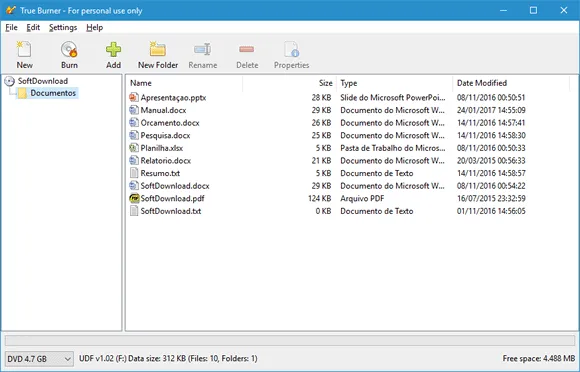Click the 21 KB size value
Viewport: 580px width, 372px height.
coord(321,160)
